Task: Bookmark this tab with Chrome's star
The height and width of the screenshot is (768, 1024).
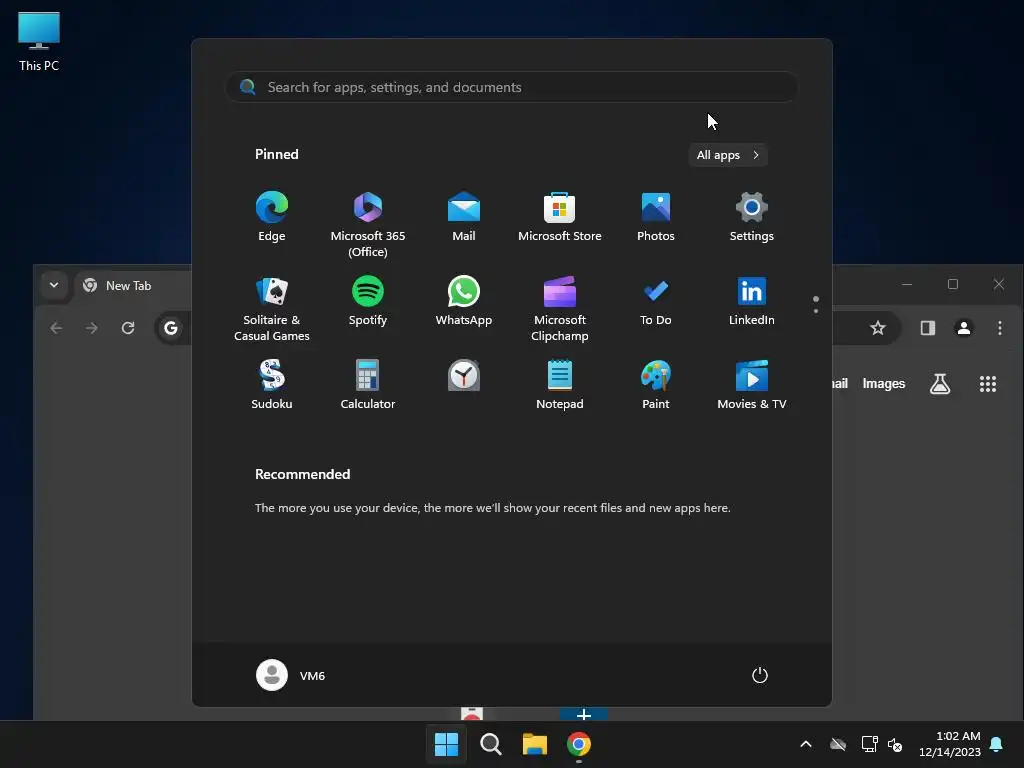Action: [878, 328]
